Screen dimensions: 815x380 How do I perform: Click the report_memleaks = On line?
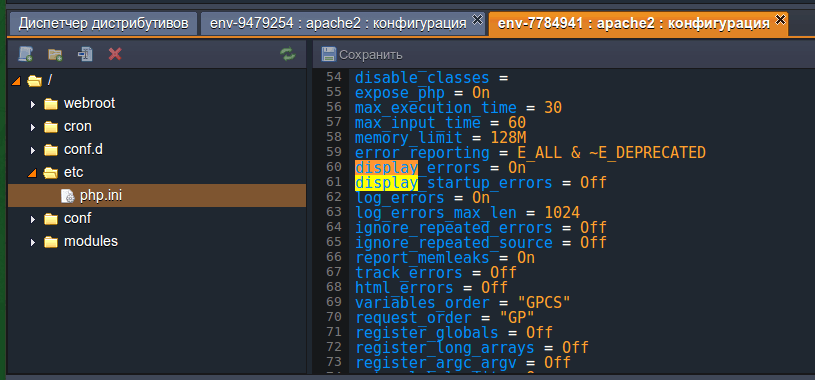[x=445, y=258]
